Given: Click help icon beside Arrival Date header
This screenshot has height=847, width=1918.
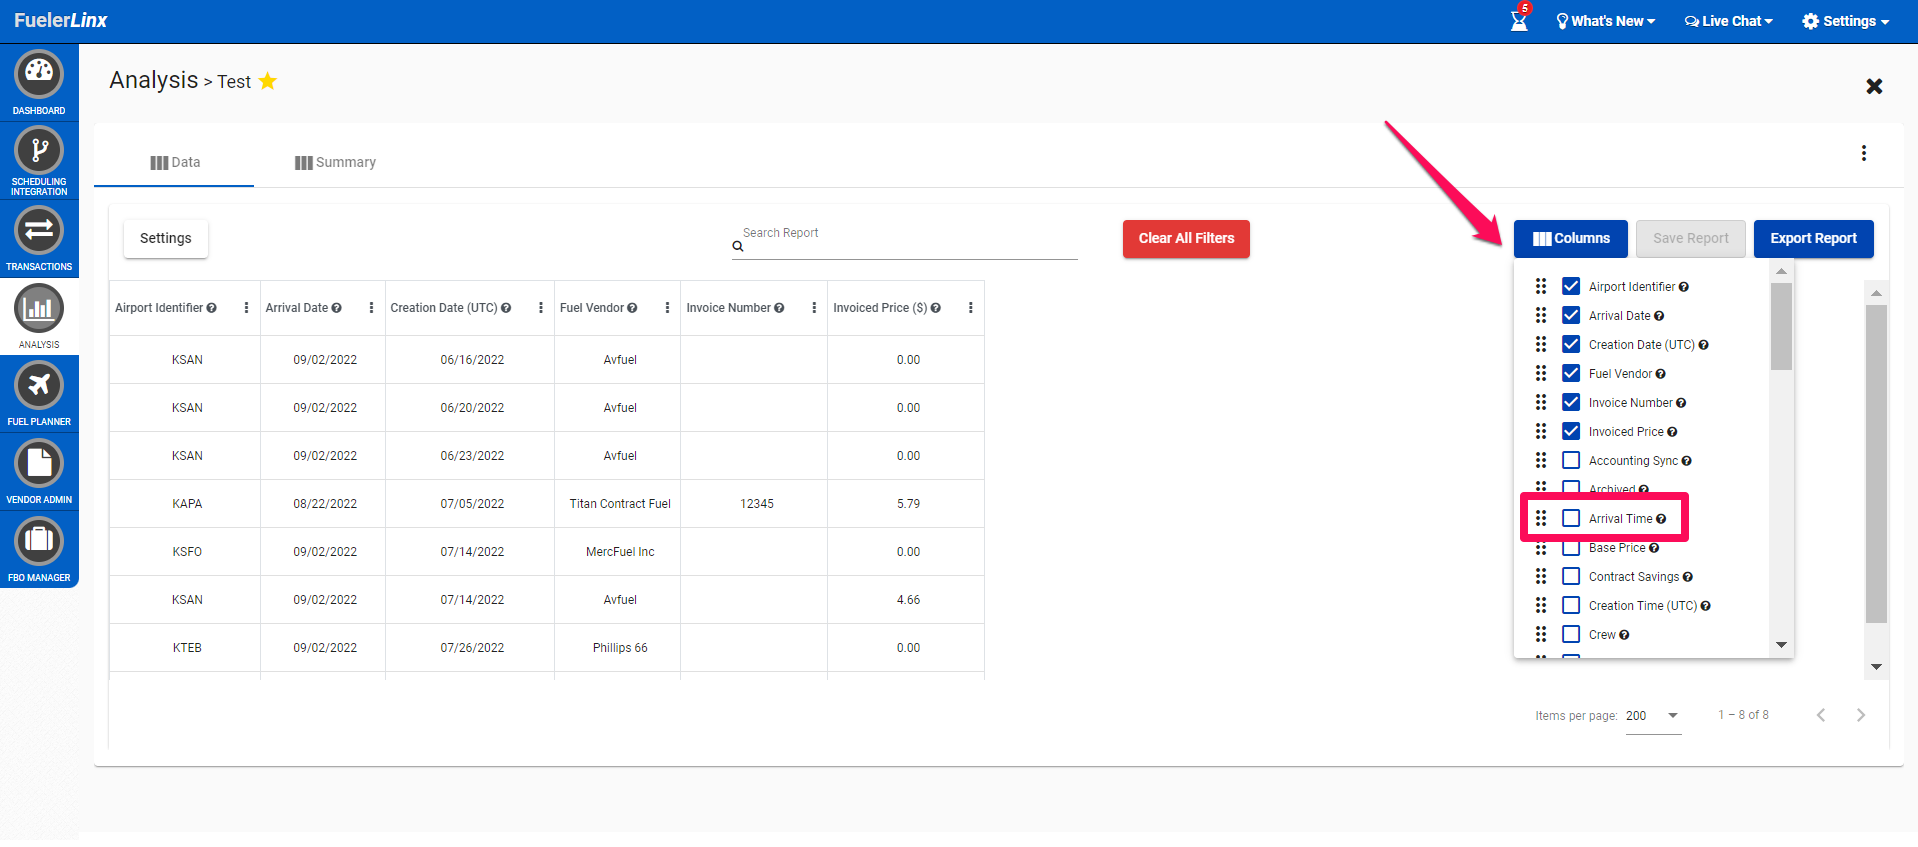Looking at the screenshot, I should (337, 308).
